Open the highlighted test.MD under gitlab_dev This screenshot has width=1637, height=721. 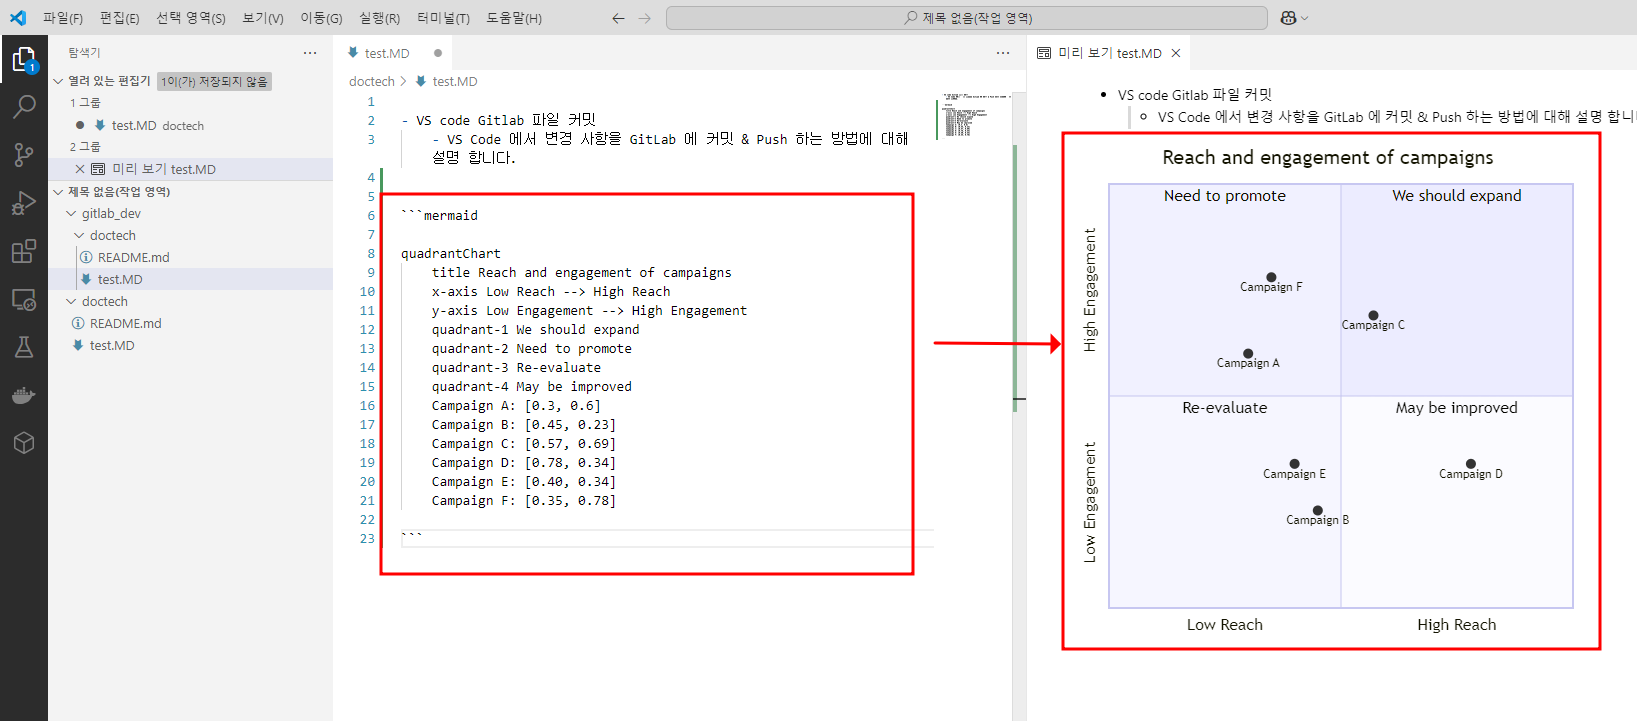190,279
